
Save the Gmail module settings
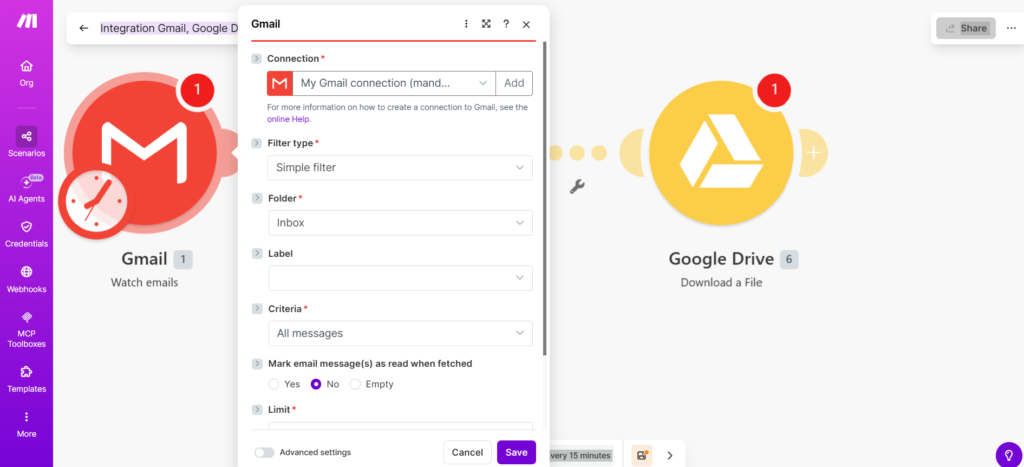click(x=517, y=453)
